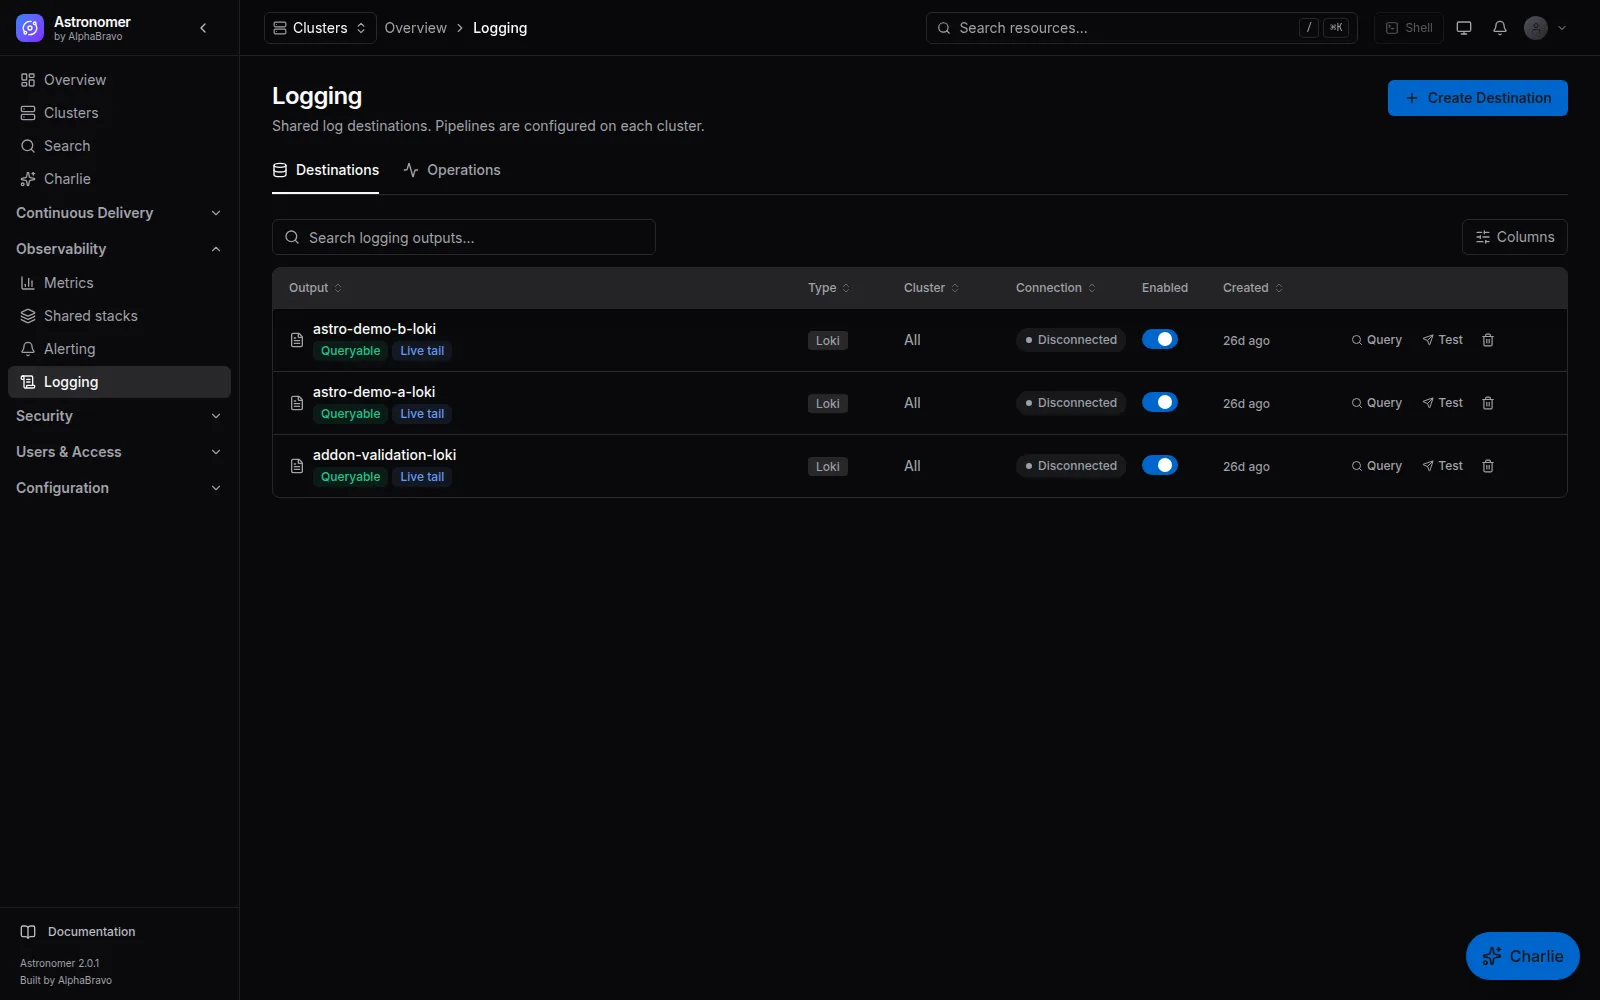The image size is (1600, 1000).
Task: Click Query for astro-demo-b-loki
Action: [x=1377, y=340]
